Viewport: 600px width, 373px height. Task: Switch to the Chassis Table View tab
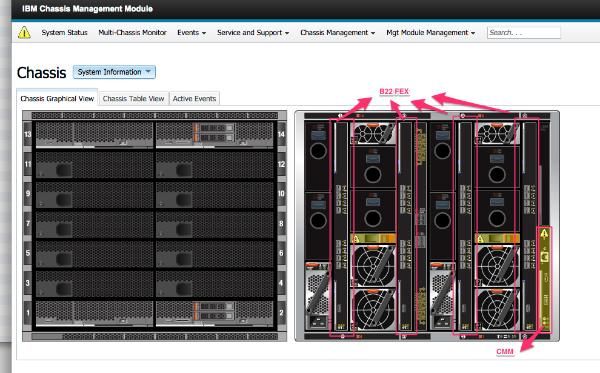pyautogui.click(x=133, y=99)
